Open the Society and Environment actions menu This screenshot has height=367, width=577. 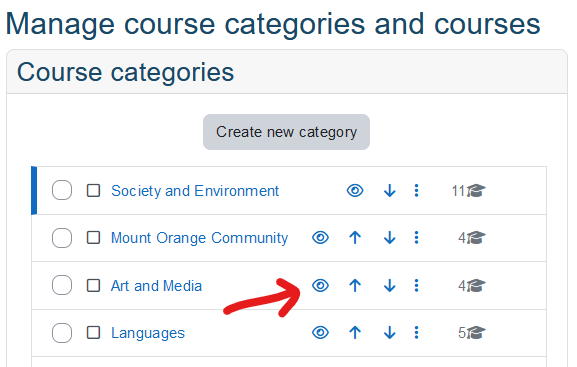point(416,191)
